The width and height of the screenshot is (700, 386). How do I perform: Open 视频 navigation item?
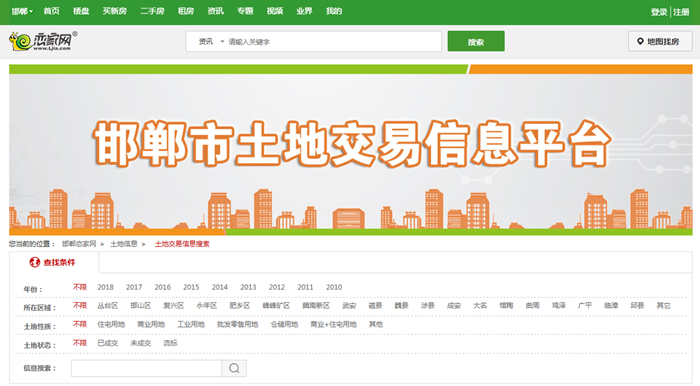(275, 11)
